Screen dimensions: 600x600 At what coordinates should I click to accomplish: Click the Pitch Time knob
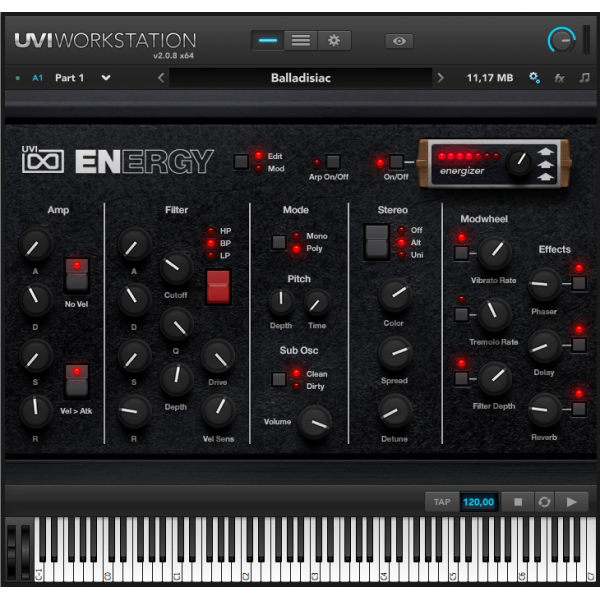(317, 302)
